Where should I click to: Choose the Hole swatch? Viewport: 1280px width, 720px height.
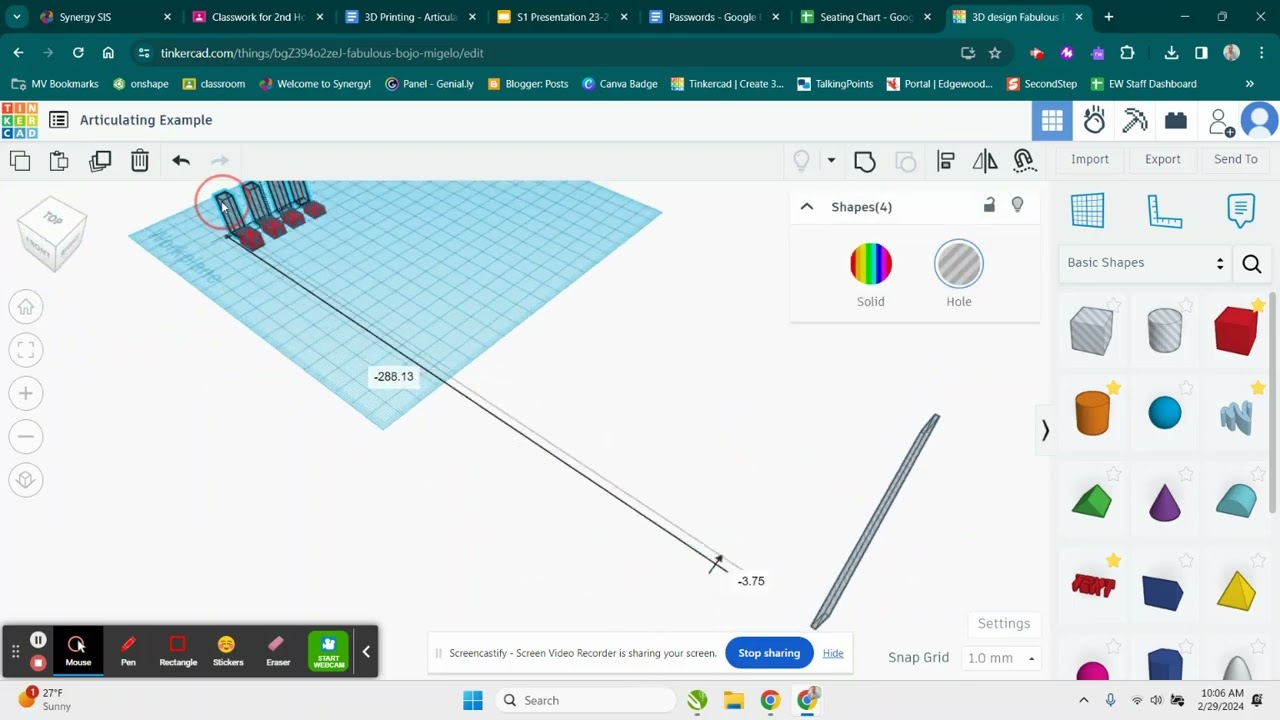click(959, 264)
